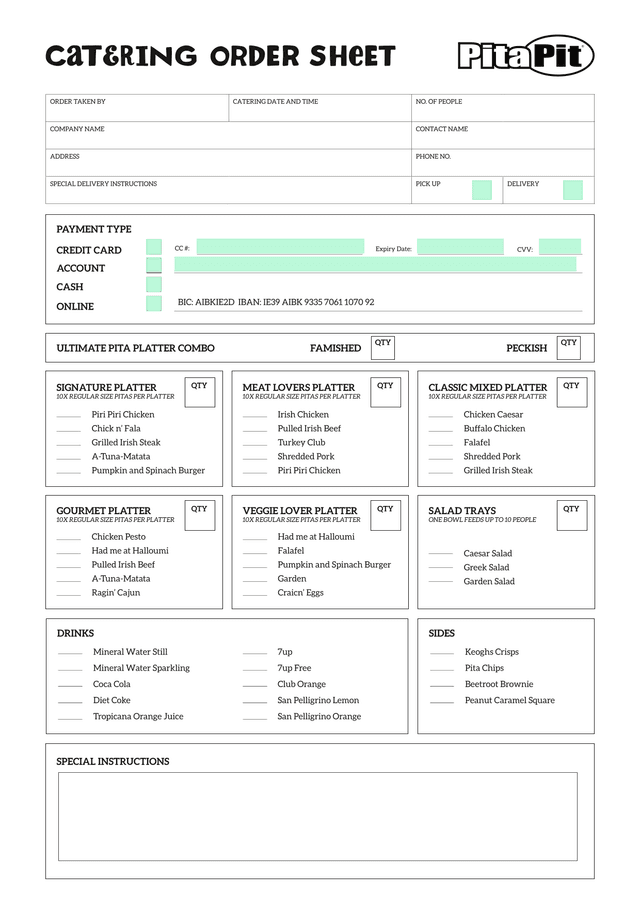Click 'Had me at Halloumi' in Veggie Lover Platter
The height and width of the screenshot is (905, 640).
[316, 537]
